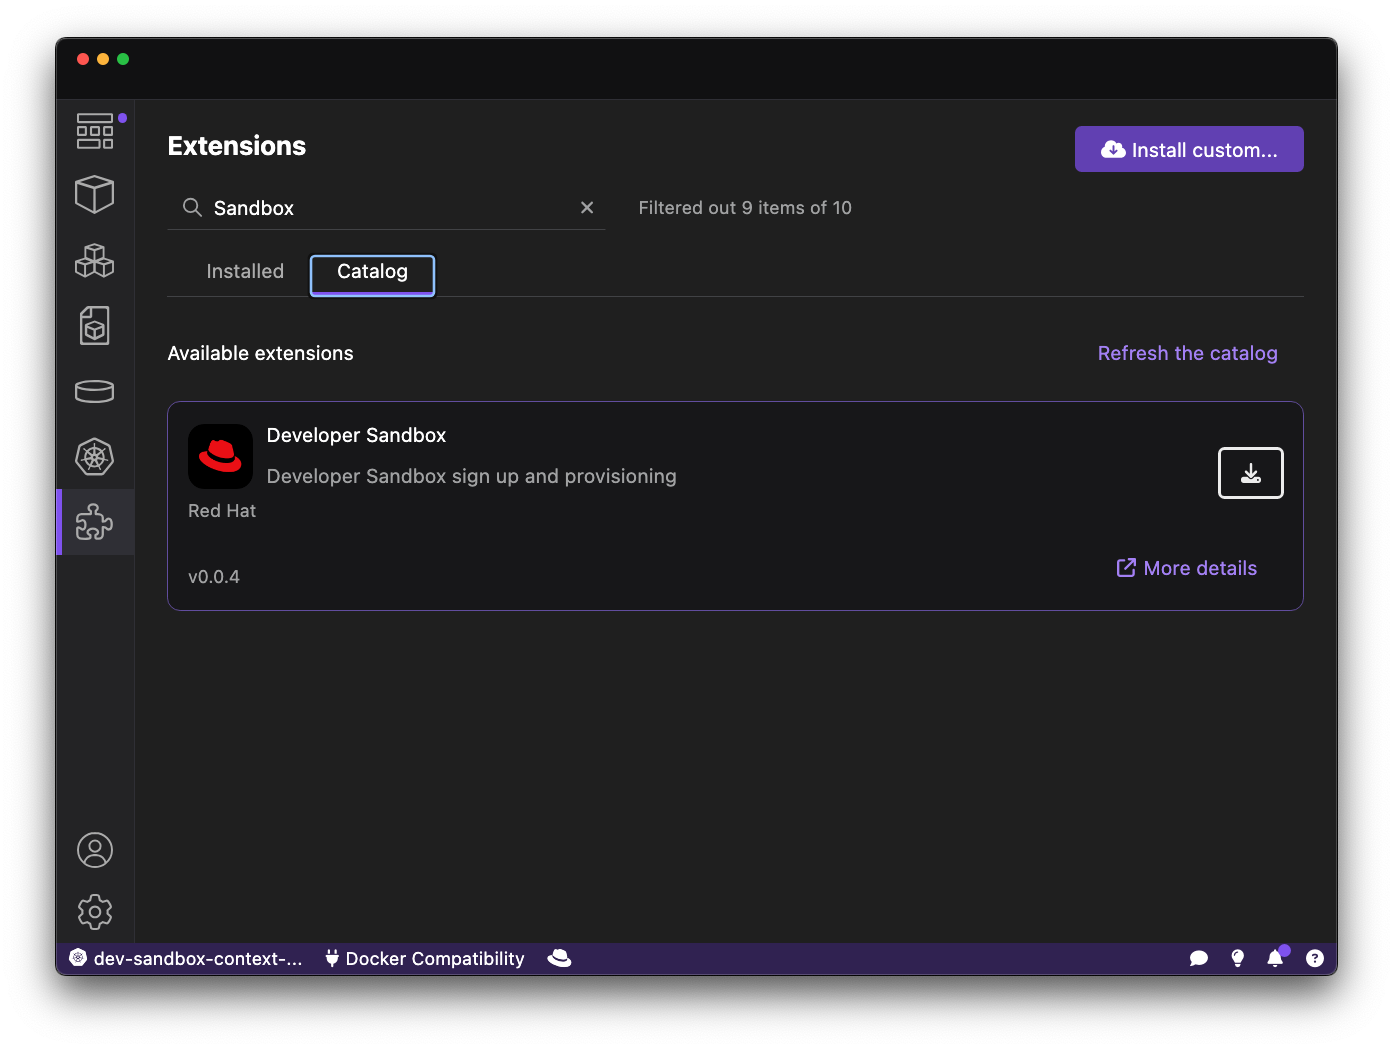Click Red Hat hat icon in status bar
Screen dimensions: 1393x1049
tap(559, 958)
